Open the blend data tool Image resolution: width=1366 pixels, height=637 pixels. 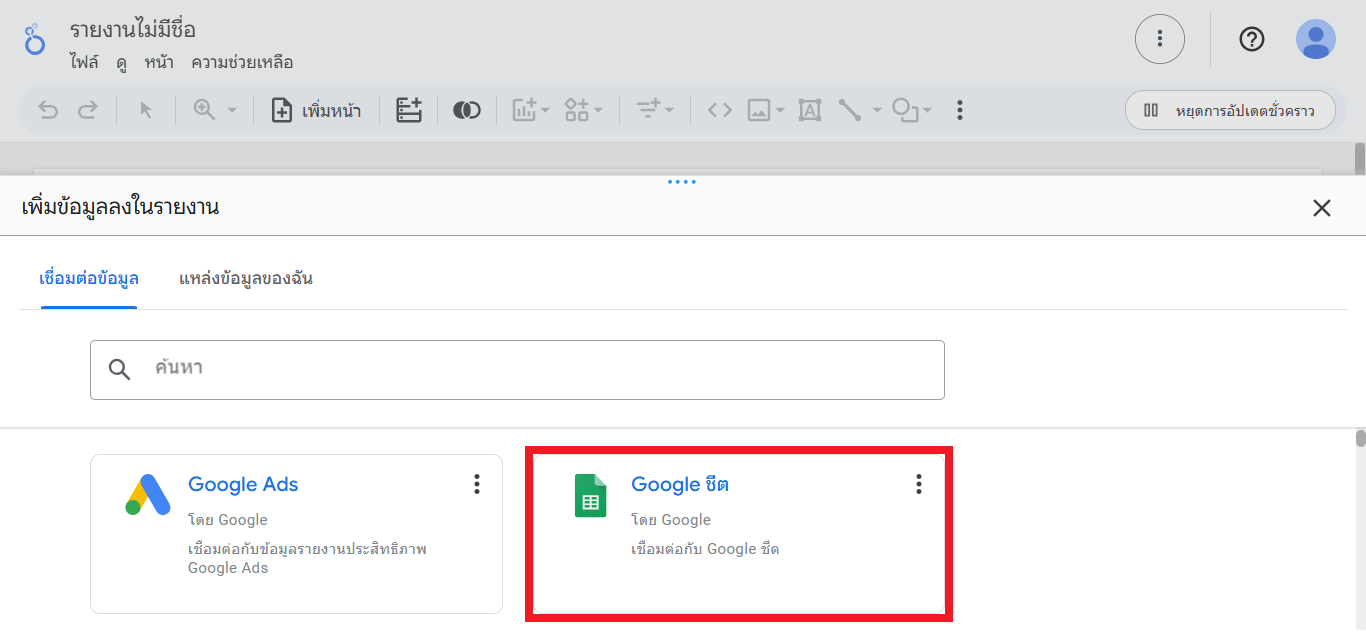(467, 110)
